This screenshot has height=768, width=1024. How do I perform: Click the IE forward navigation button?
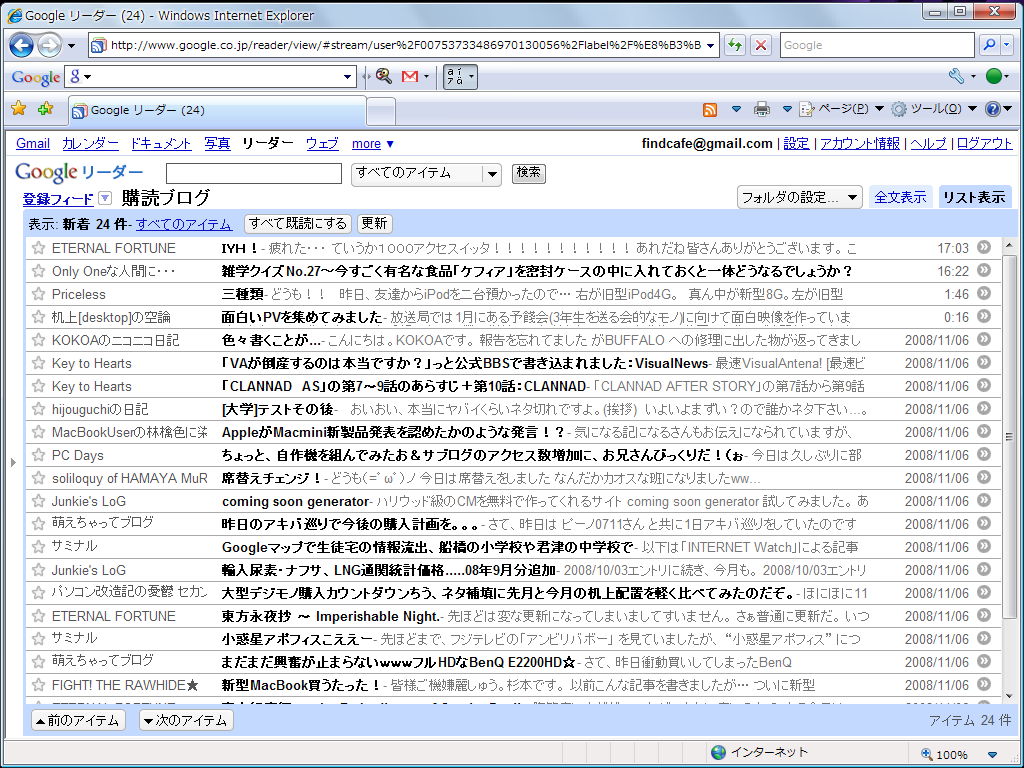[x=49, y=45]
